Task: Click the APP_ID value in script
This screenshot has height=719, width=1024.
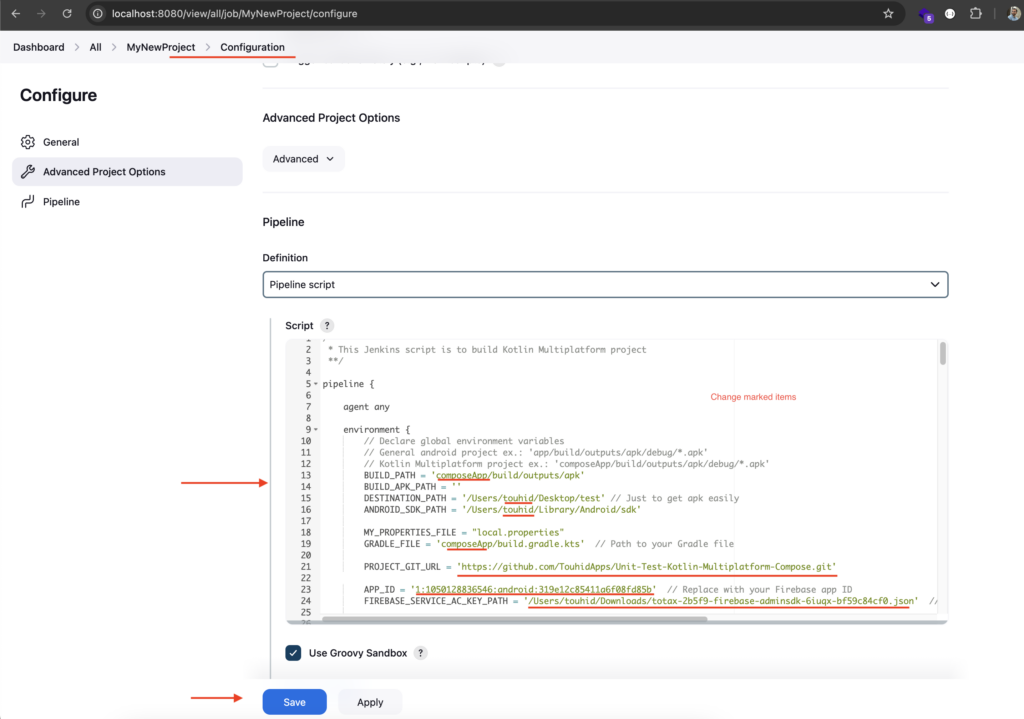Action: click(x=533, y=590)
